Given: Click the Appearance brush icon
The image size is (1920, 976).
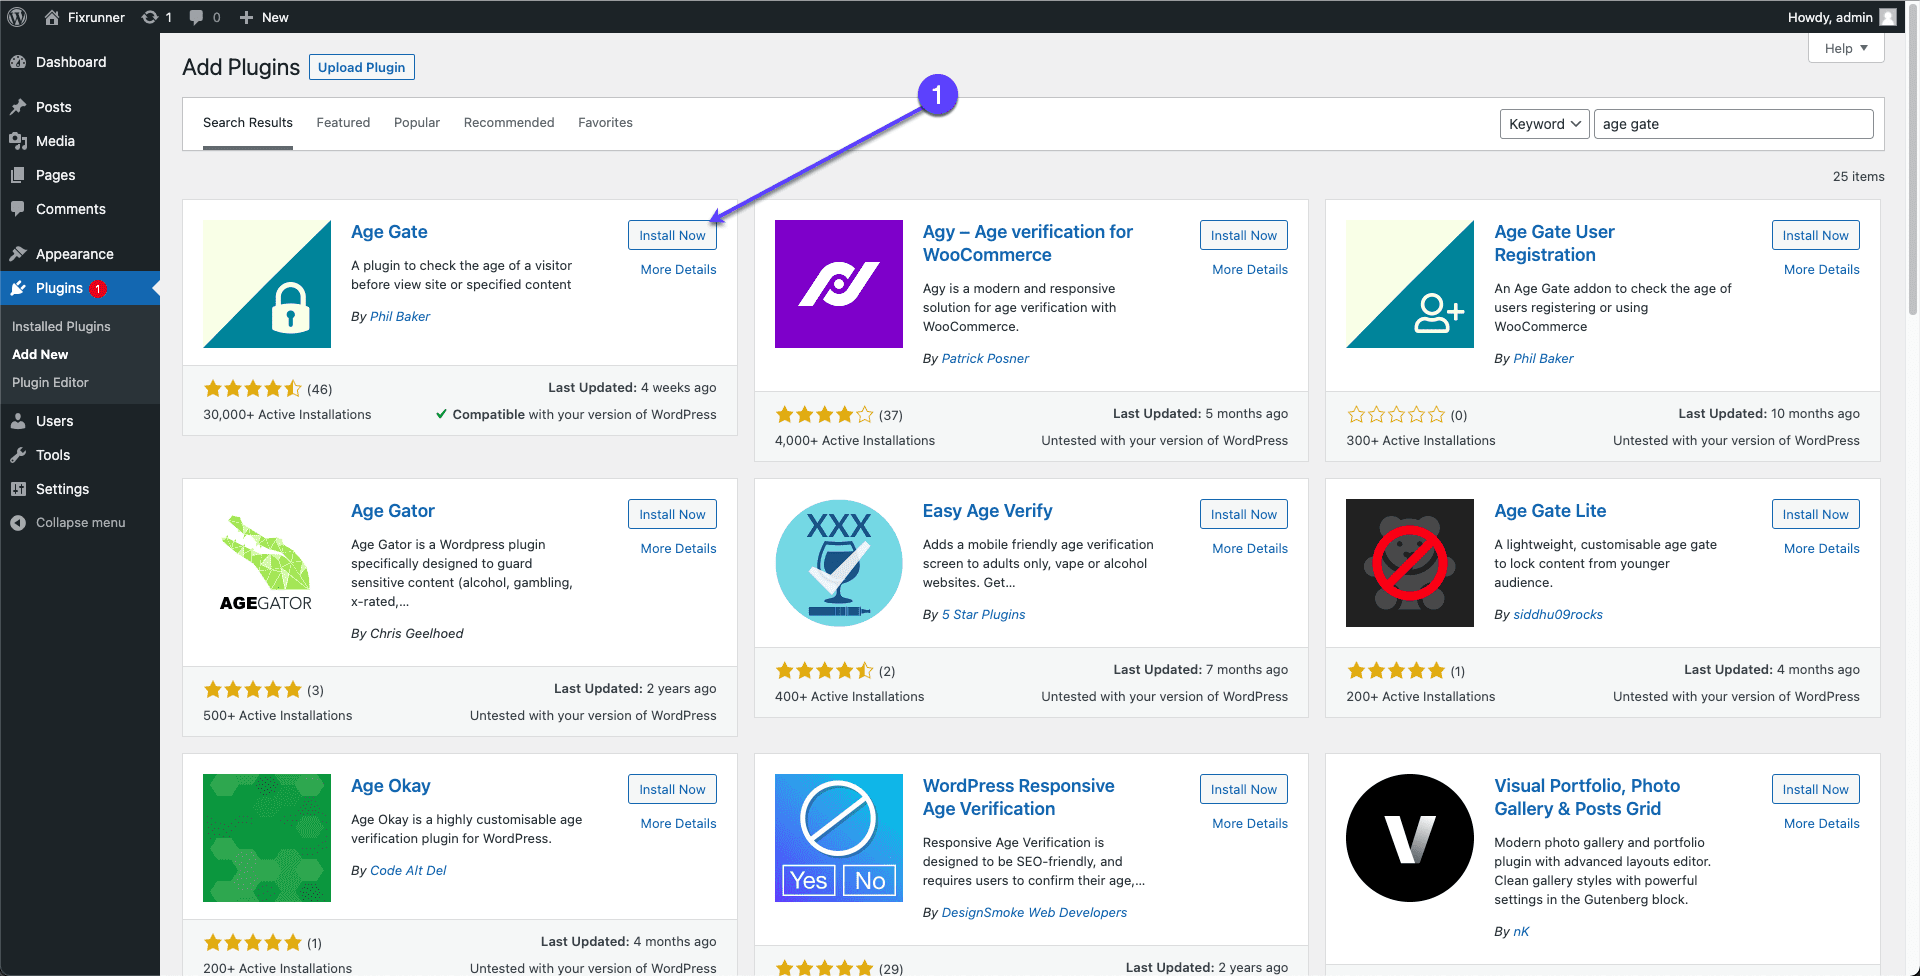Looking at the screenshot, I should pyautogui.click(x=18, y=254).
